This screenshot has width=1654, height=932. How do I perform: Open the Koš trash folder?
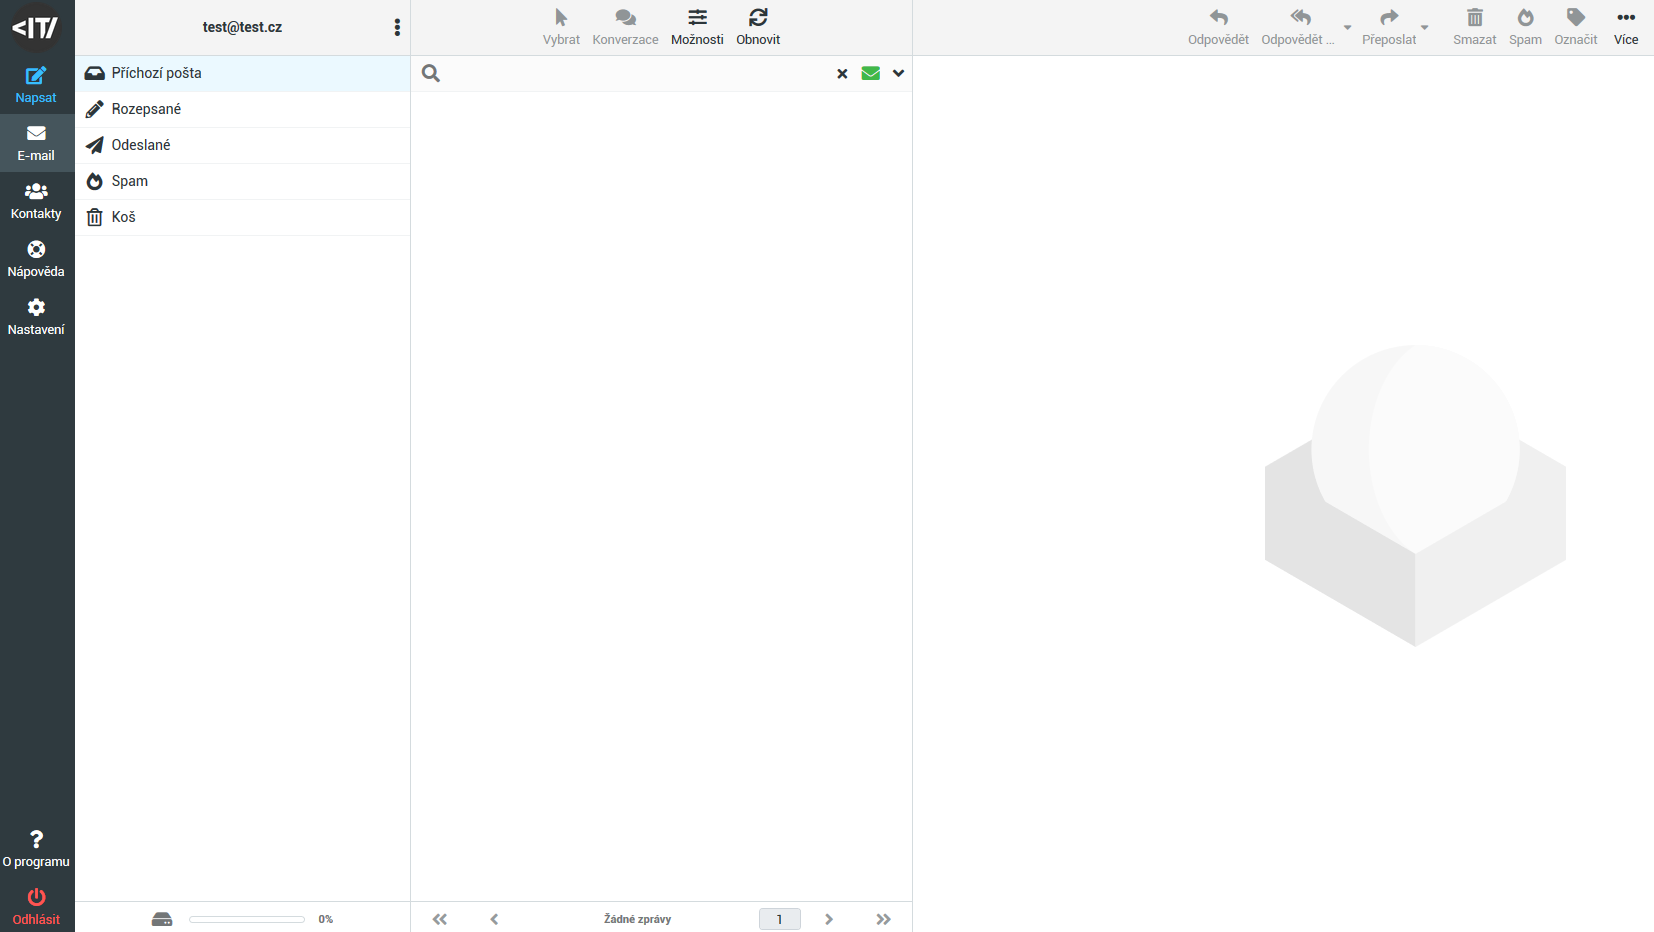pyautogui.click(x=123, y=217)
